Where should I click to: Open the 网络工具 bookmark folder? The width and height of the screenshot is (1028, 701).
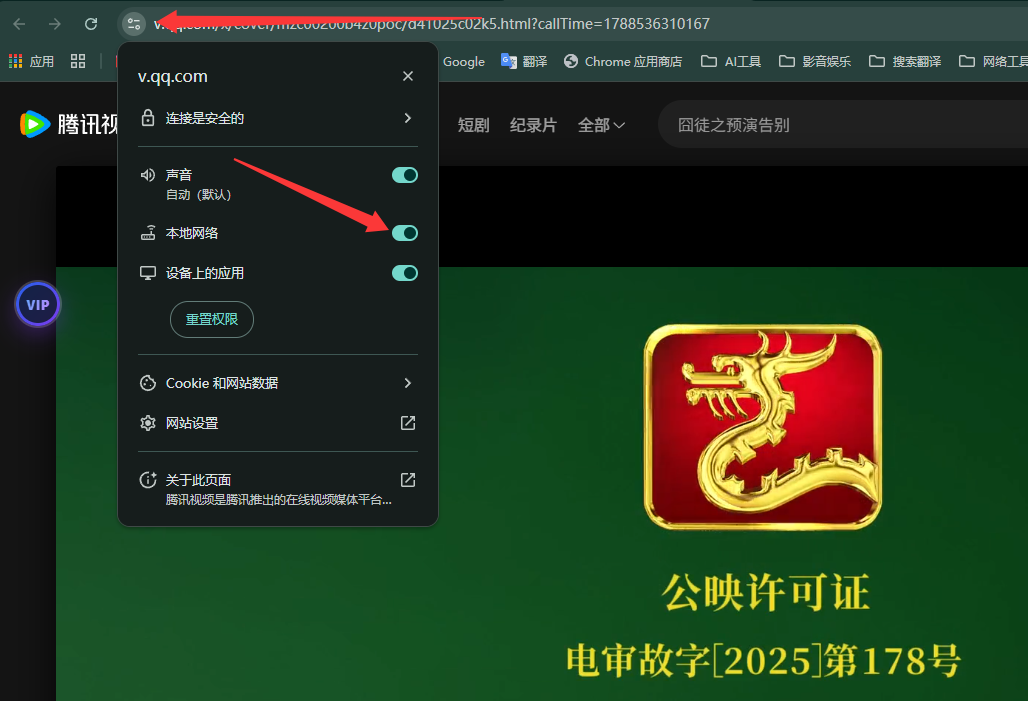[x=993, y=62]
